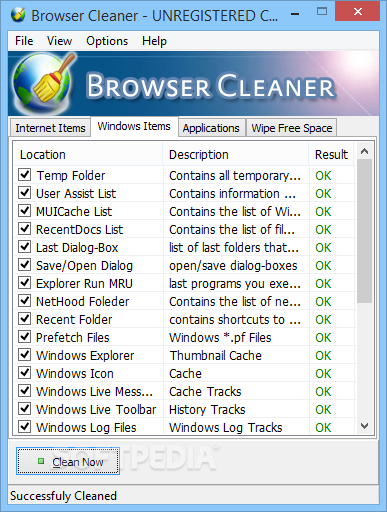This screenshot has height=512, width=387.
Task: Switch to the Internet Items tab
Action: [50, 128]
